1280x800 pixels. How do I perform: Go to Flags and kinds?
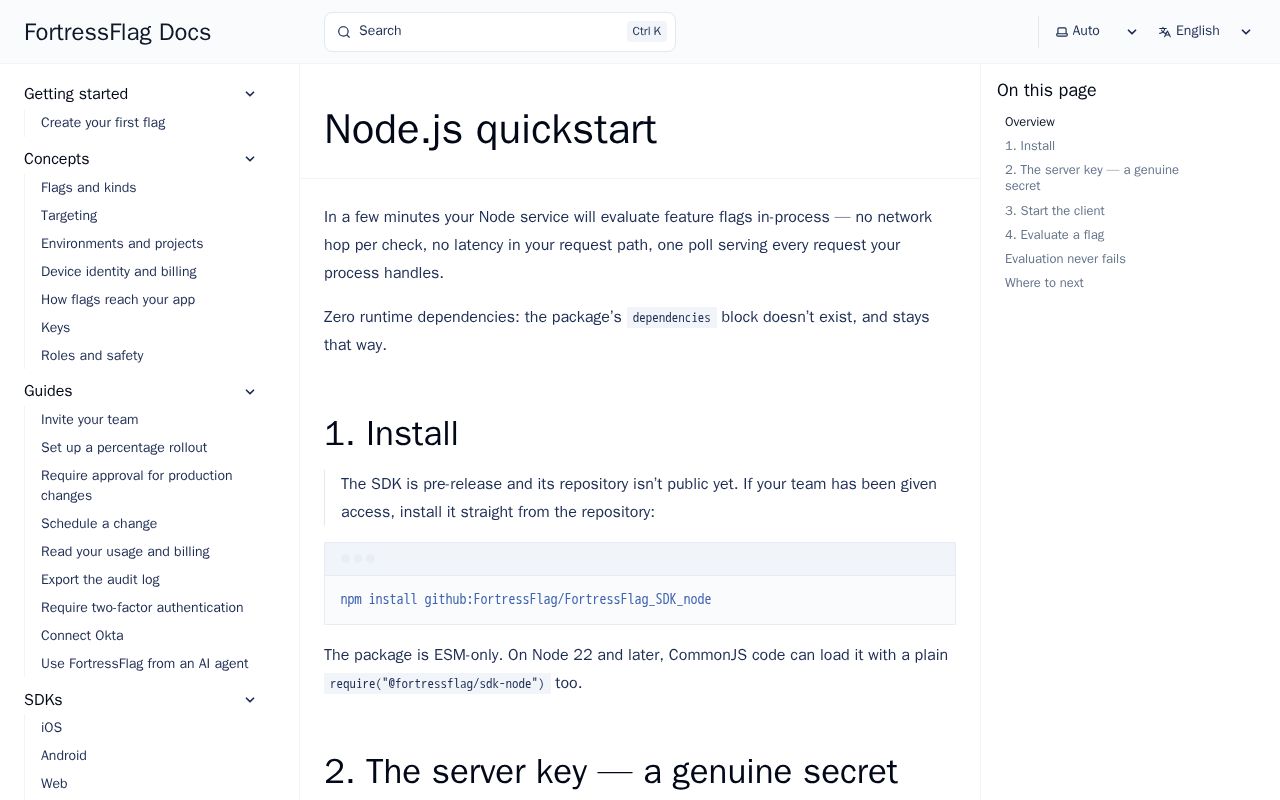pyautogui.click(x=88, y=188)
